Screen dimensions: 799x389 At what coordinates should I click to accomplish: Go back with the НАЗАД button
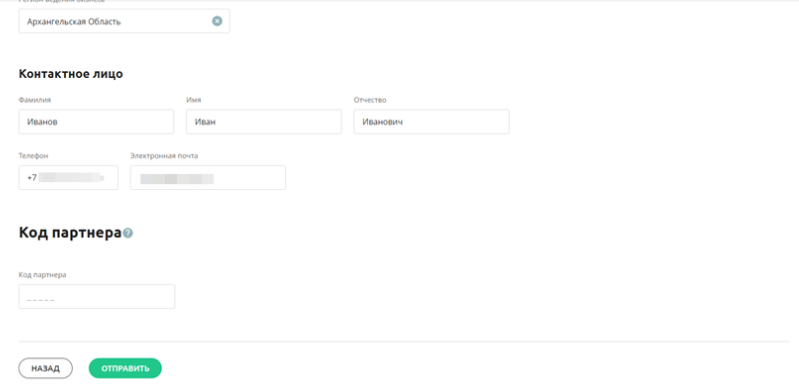click(x=45, y=368)
